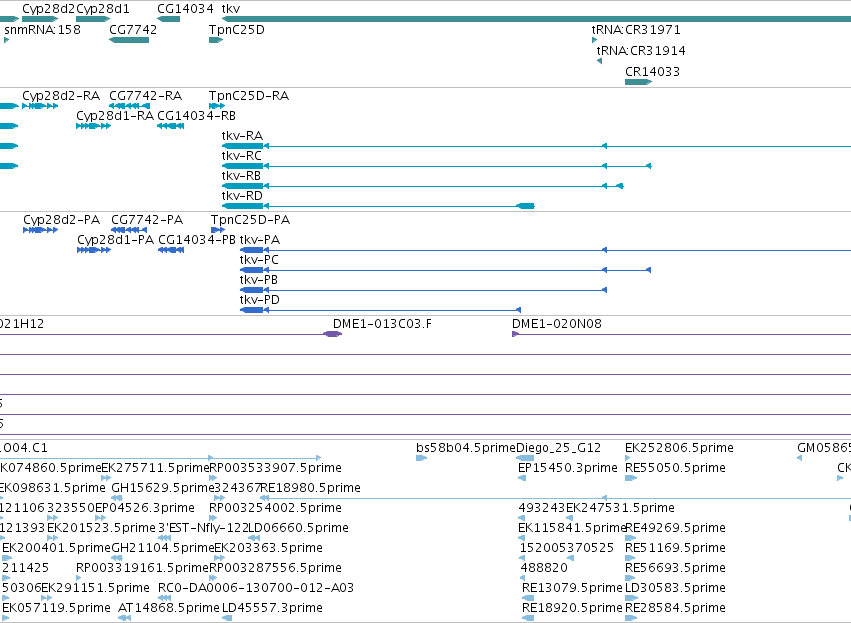The height and width of the screenshot is (623, 851).
Task: Click the TpnC25D-PA protein label
Action: tap(250, 220)
